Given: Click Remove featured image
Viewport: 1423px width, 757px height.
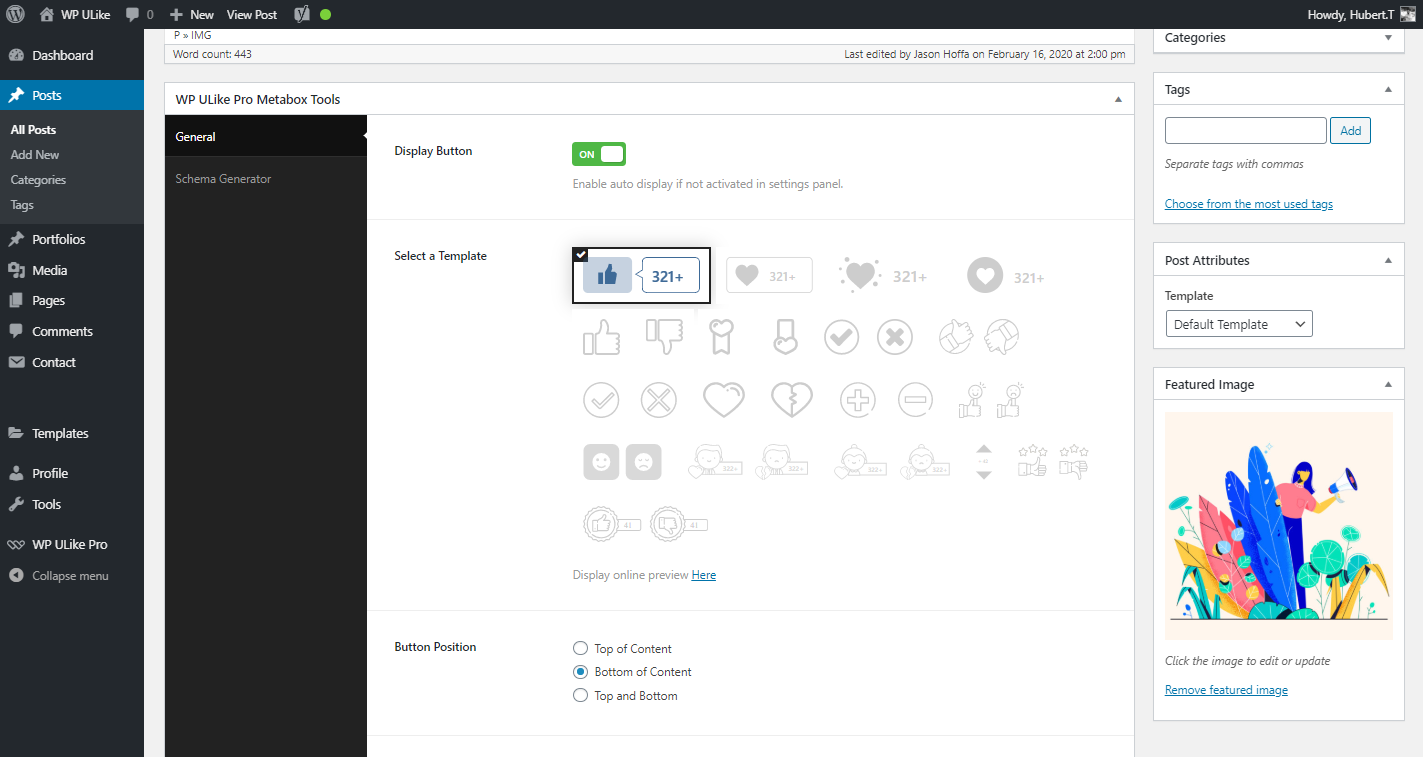Looking at the screenshot, I should pyautogui.click(x=1225, y=689).
